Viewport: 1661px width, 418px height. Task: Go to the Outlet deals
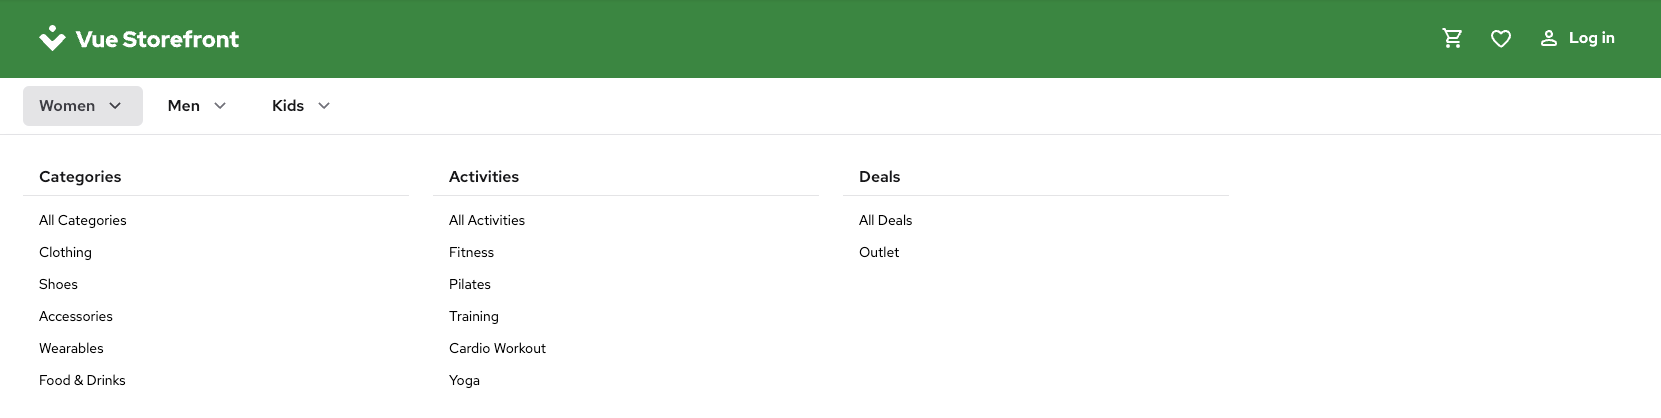(879, 253)
